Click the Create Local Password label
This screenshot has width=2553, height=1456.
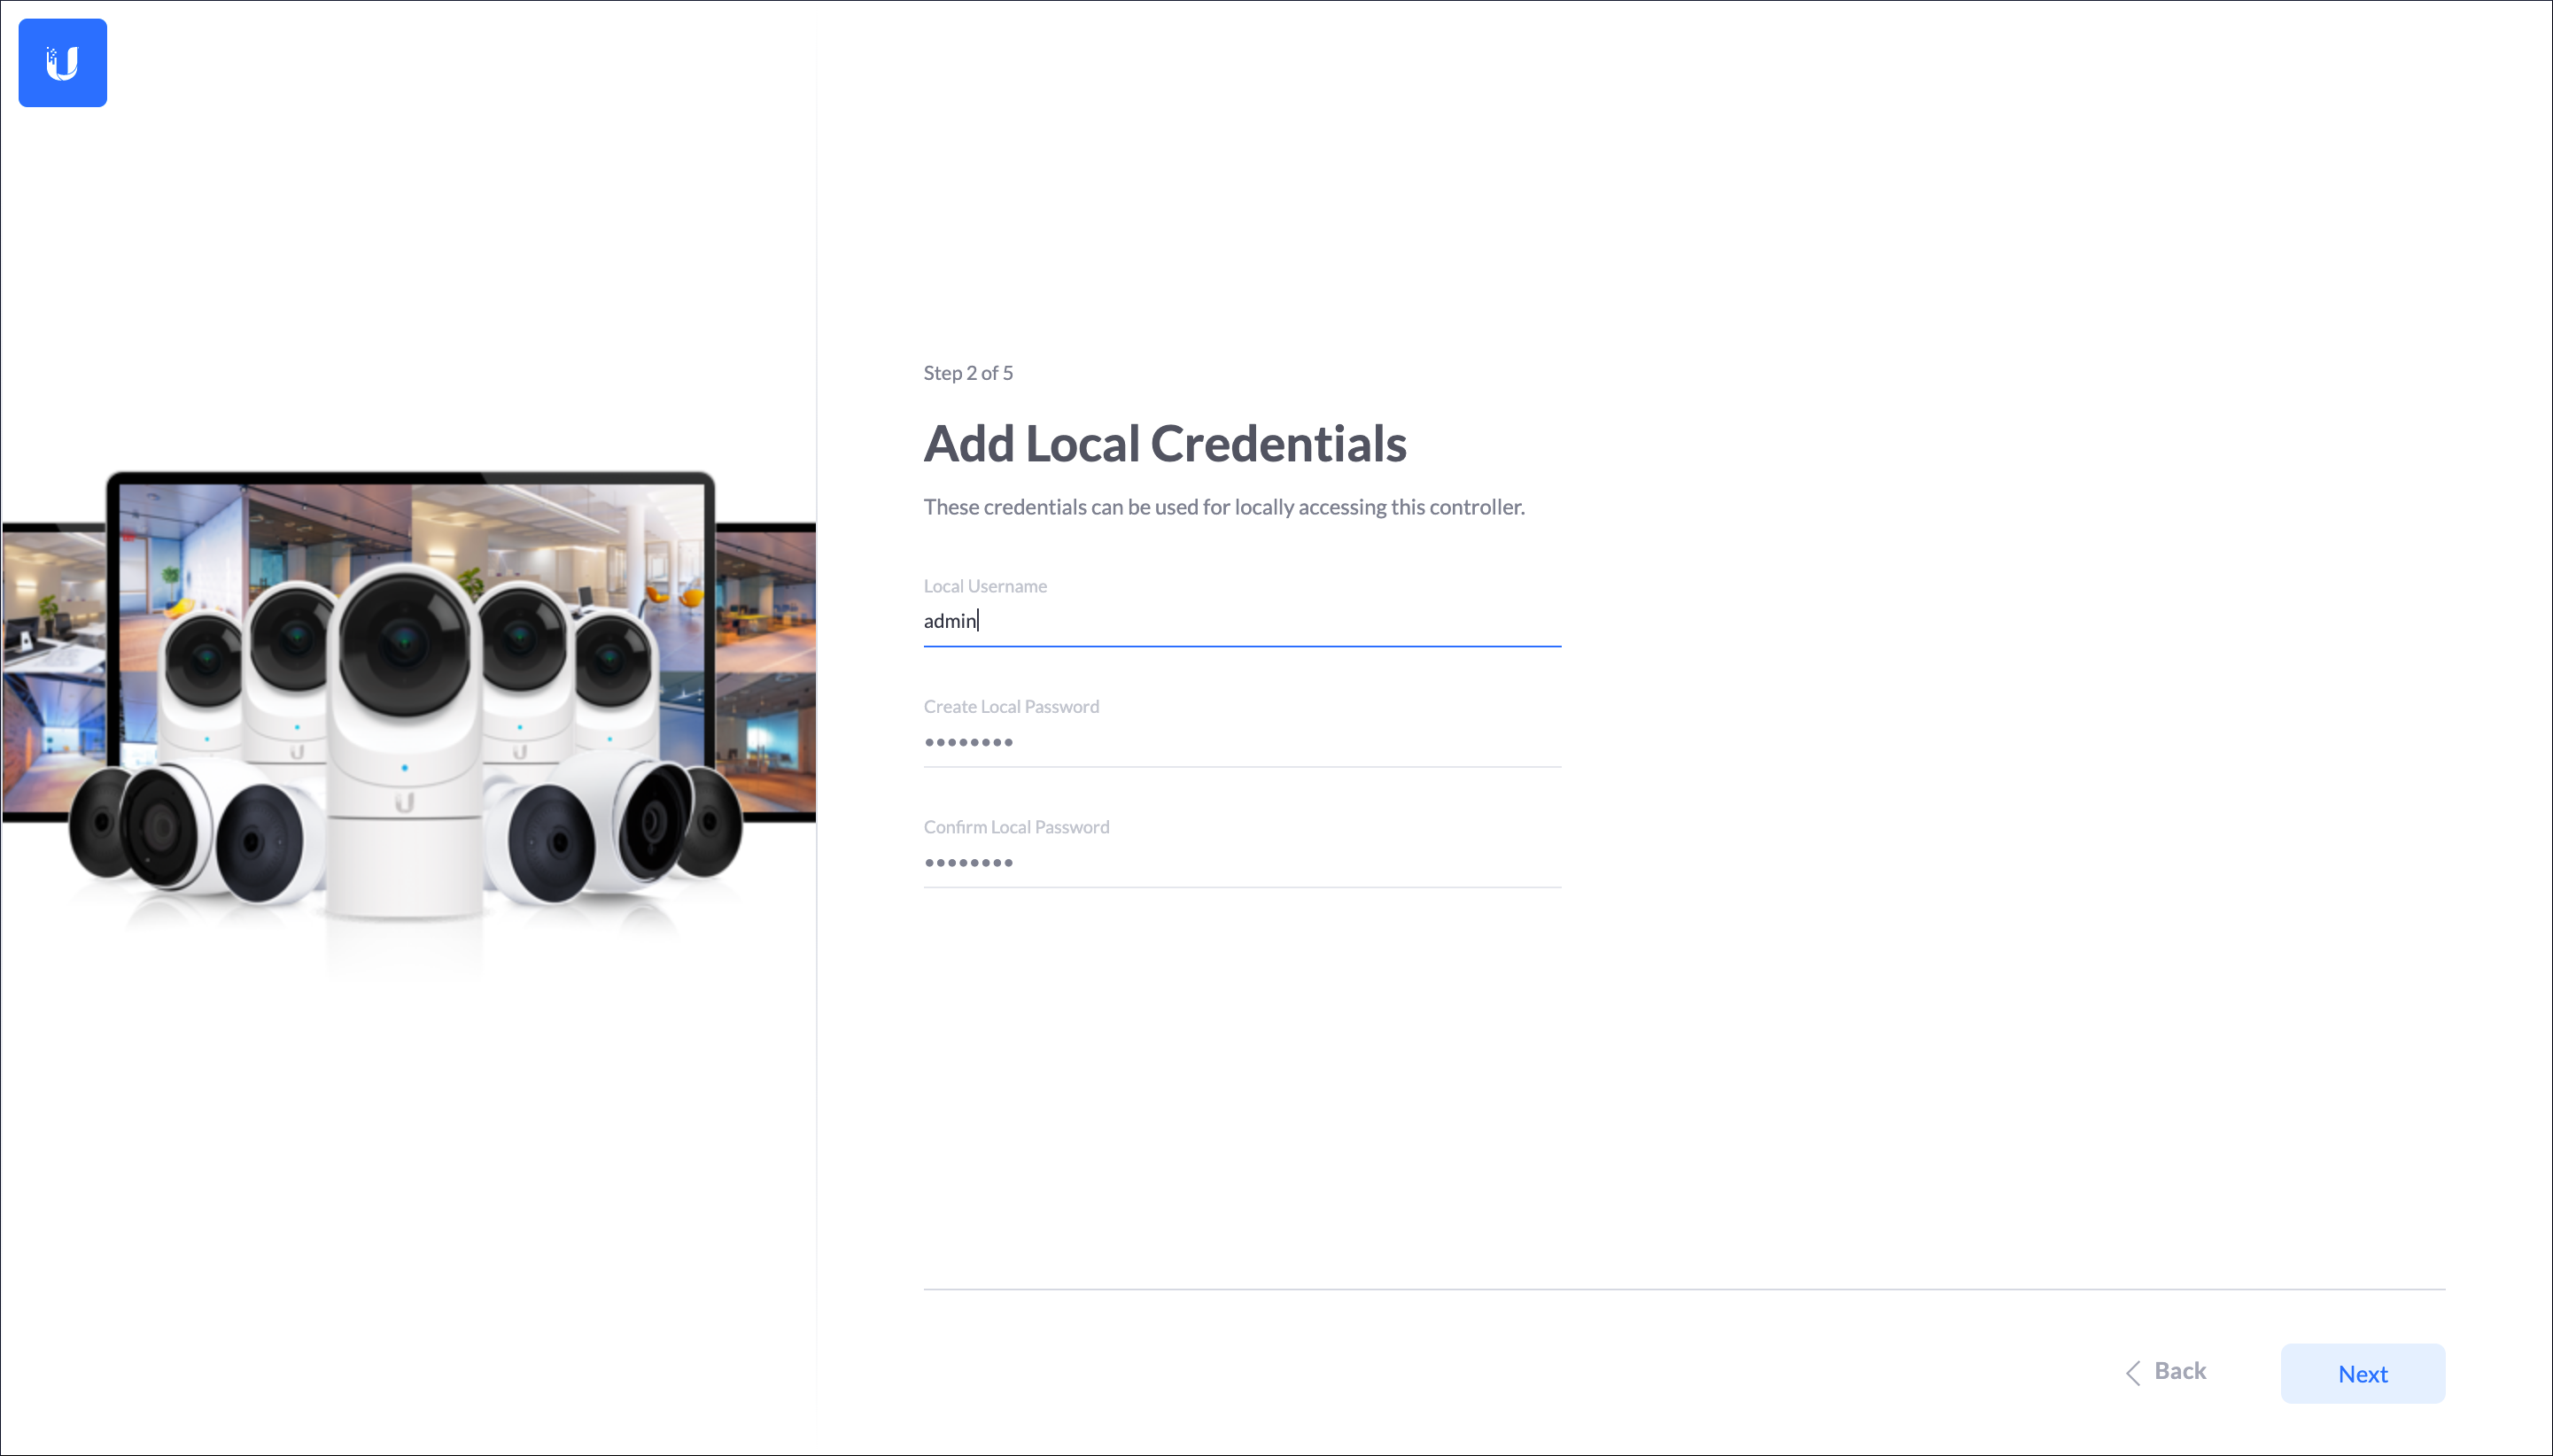click(1010, 706)
